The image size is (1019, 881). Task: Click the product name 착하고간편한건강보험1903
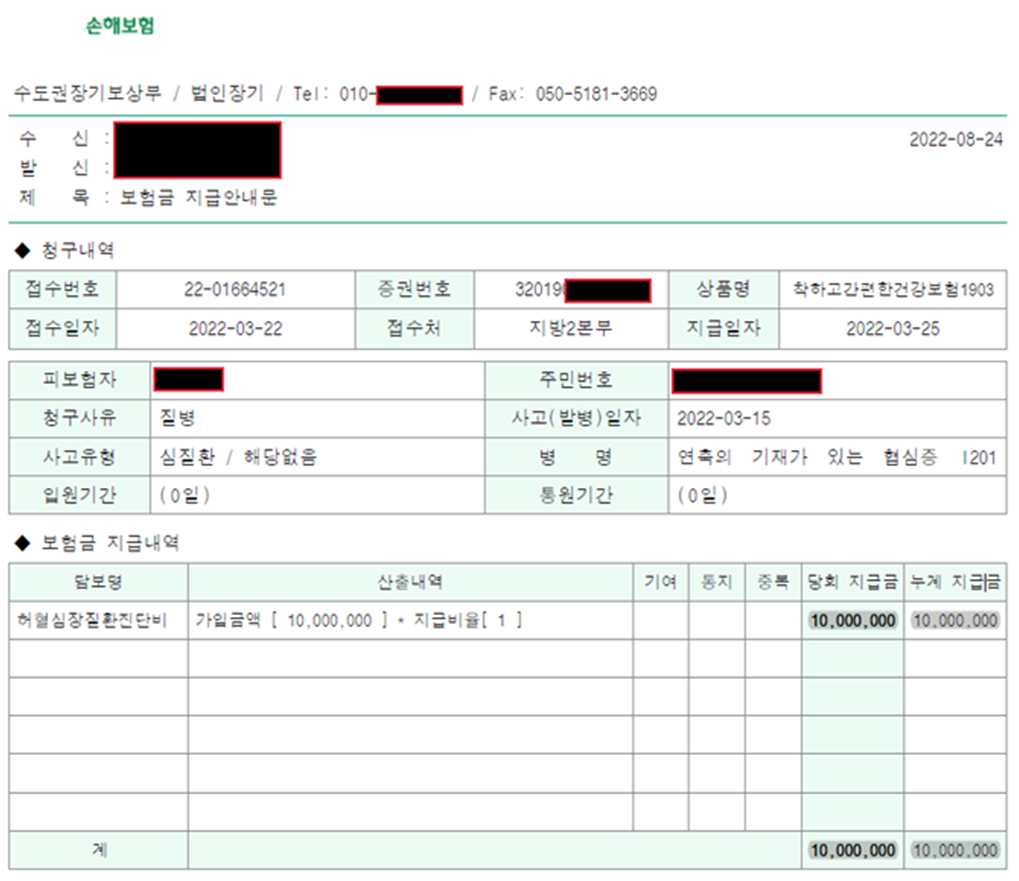click(x=891, y=290)
